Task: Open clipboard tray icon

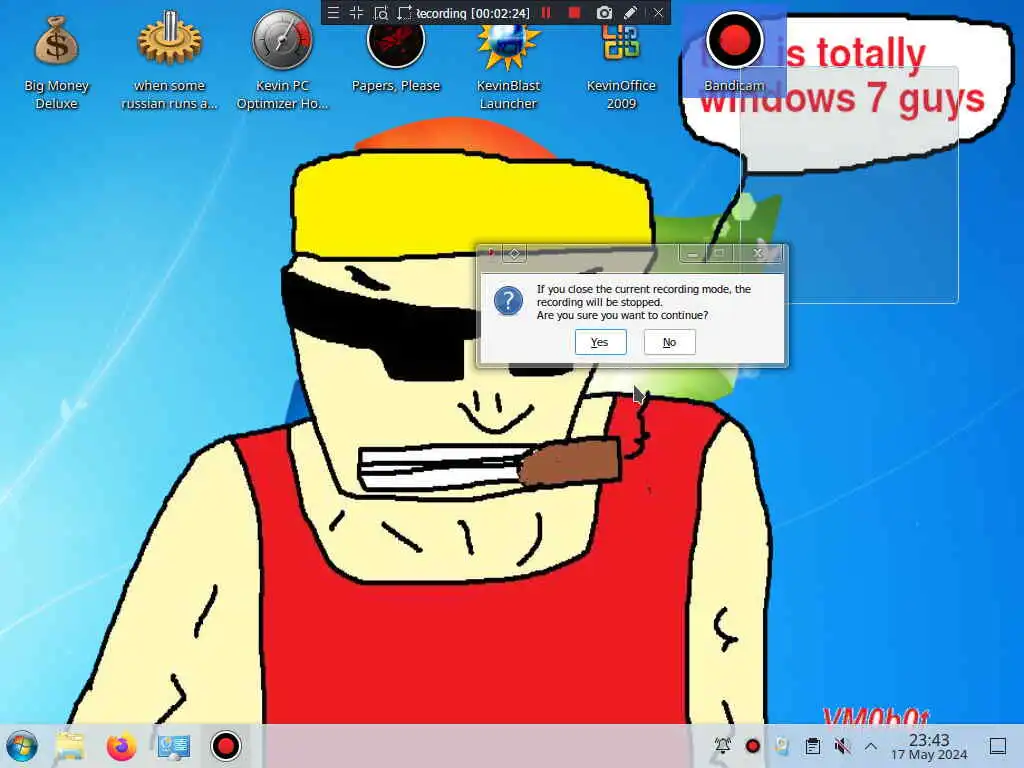Action: pos(812,746)
